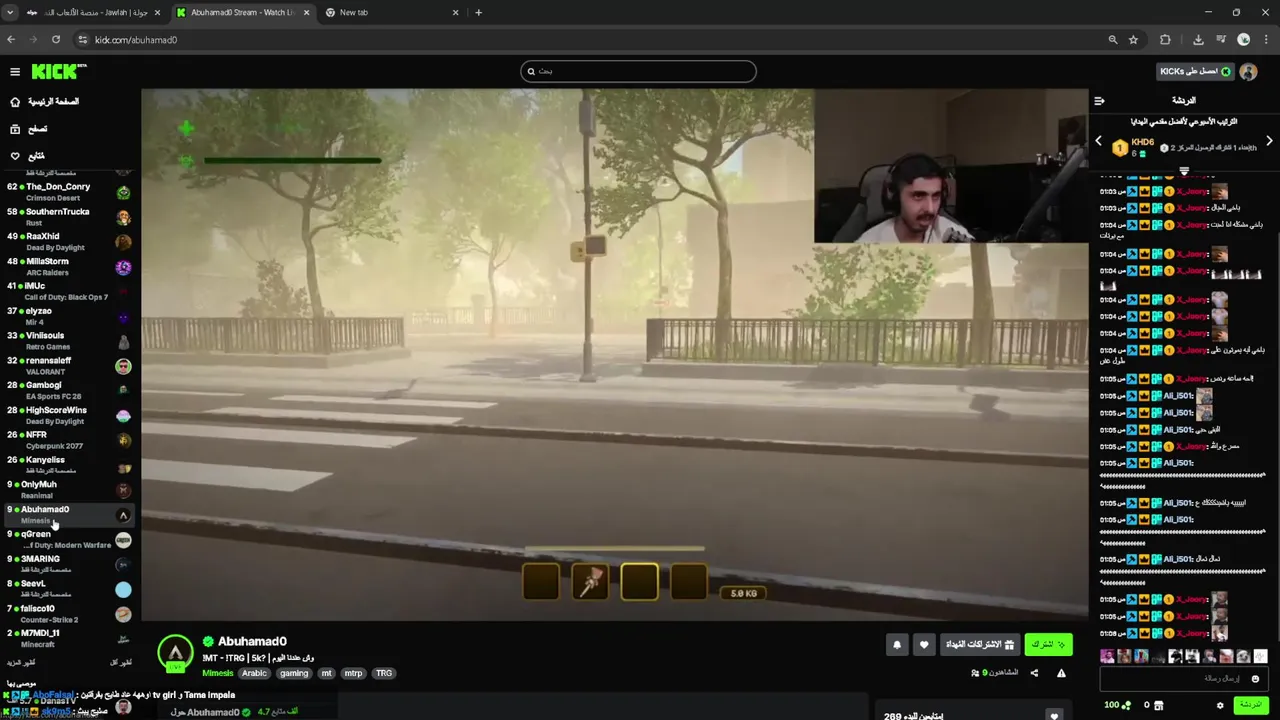Show next gifter leaderboard slide
The width and height of the screenshot is (1280, 720).
[1269, 141]
